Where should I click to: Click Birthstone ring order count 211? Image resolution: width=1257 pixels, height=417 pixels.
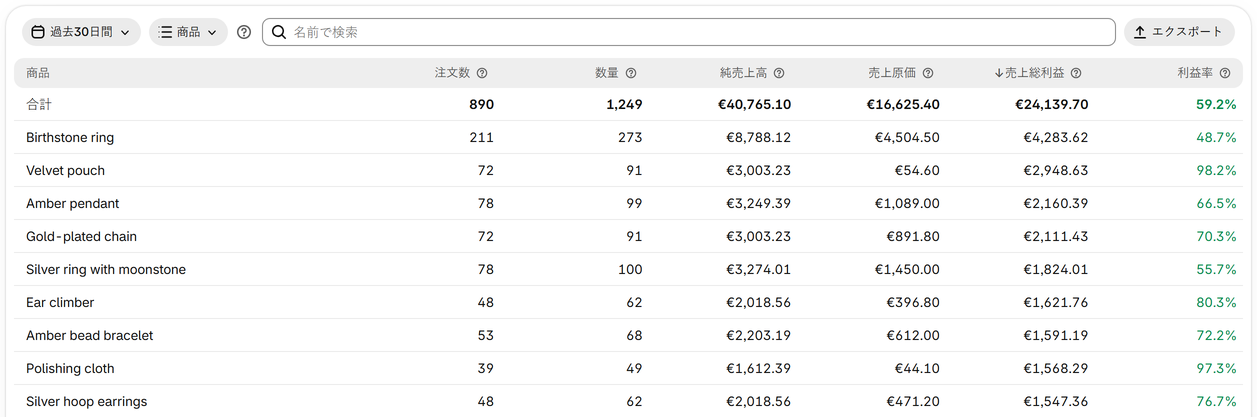pyautogui.click(x=482, y=137)
